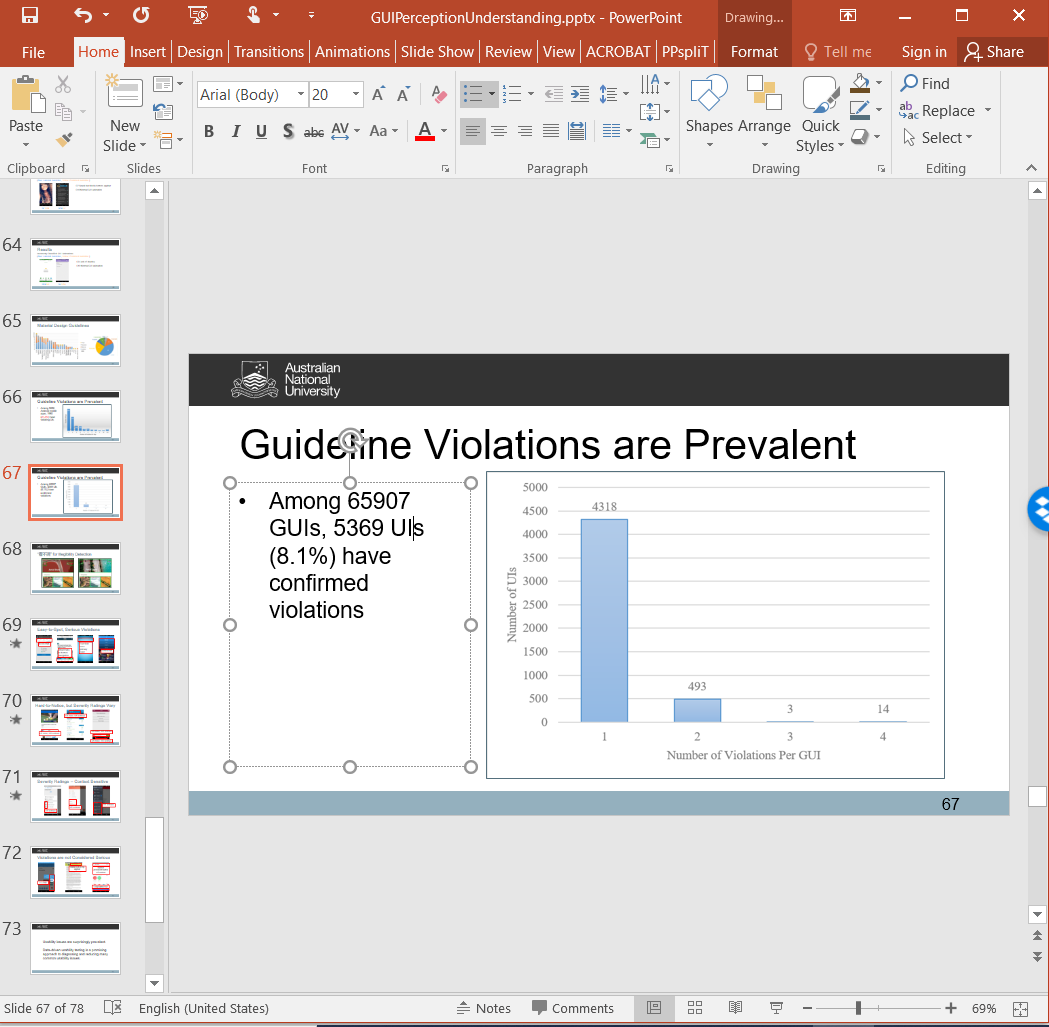Click Fit slide to window icon
This screenshot has height=1027, width=1049.
coord(1020,1008)
